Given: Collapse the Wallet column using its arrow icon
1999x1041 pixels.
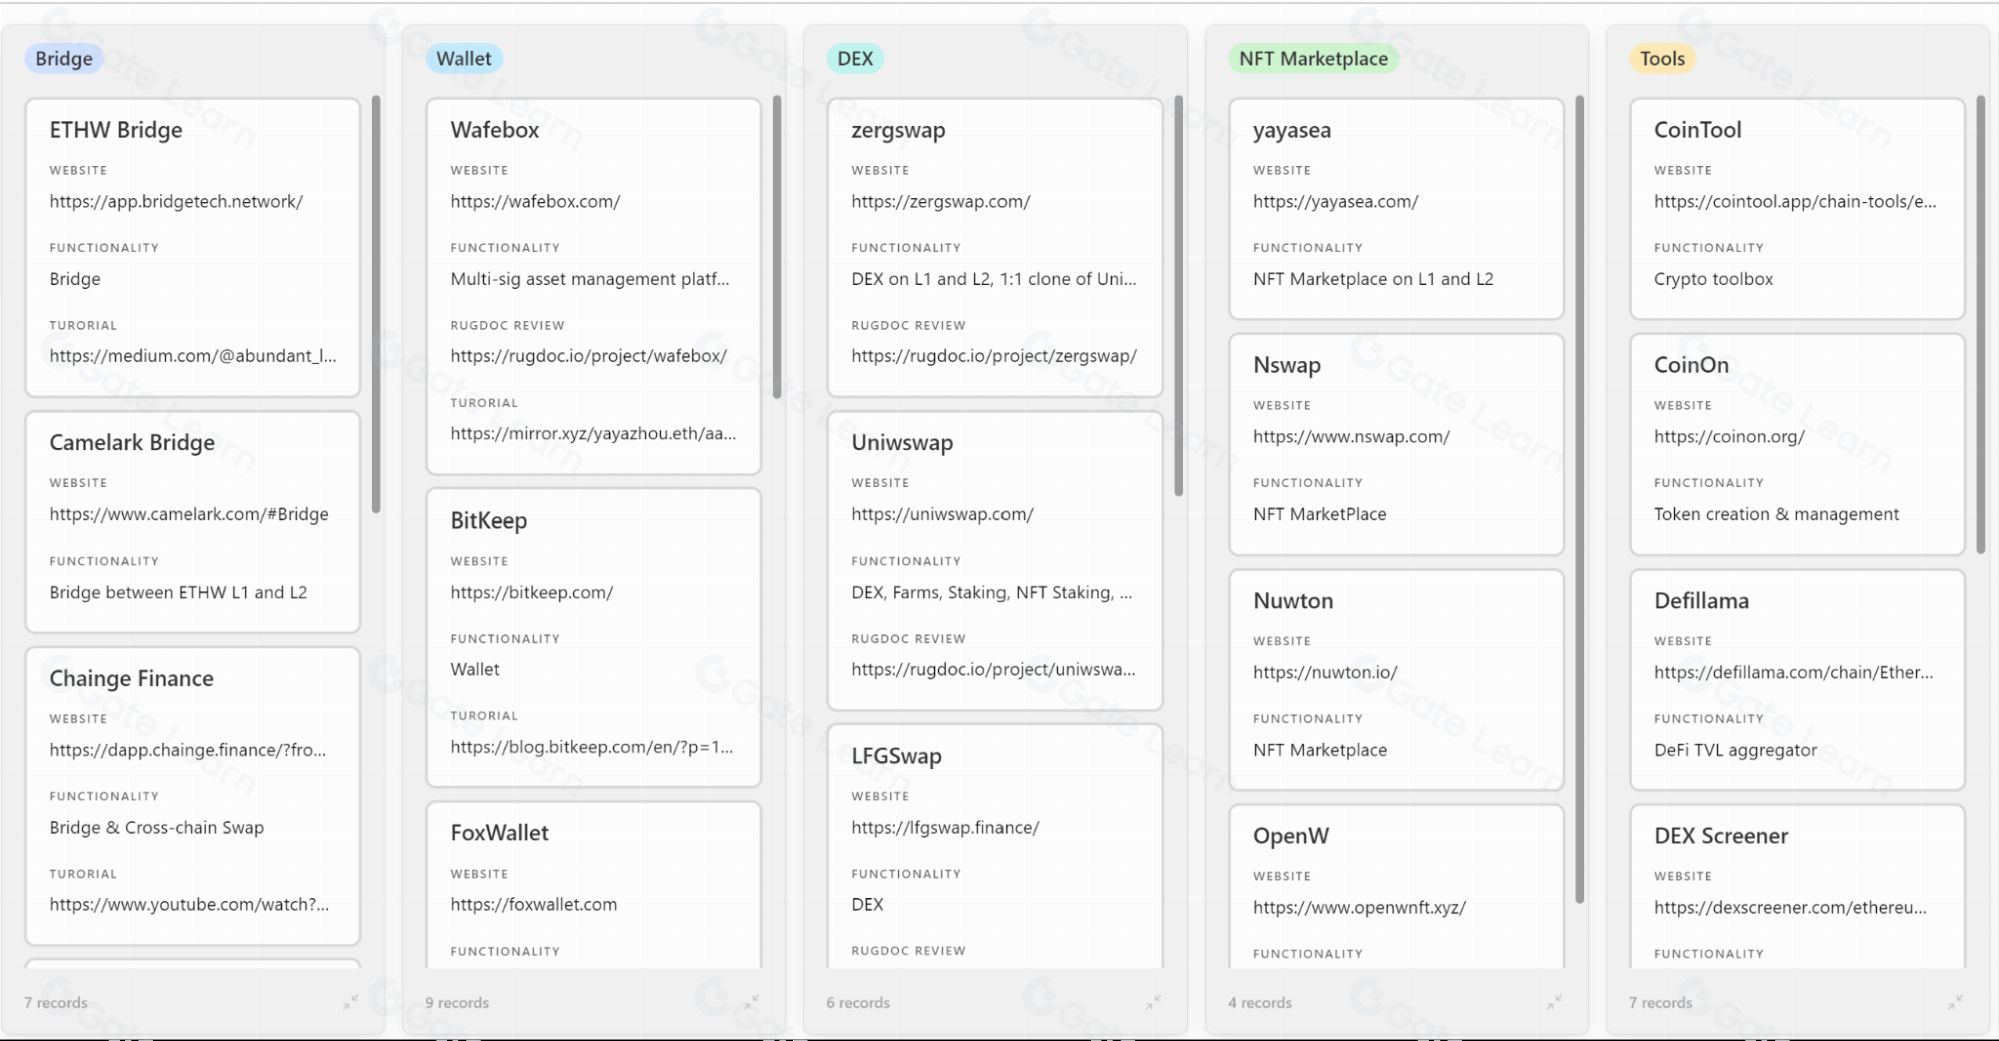Looking at the screenshot, I should [751, 1001].
